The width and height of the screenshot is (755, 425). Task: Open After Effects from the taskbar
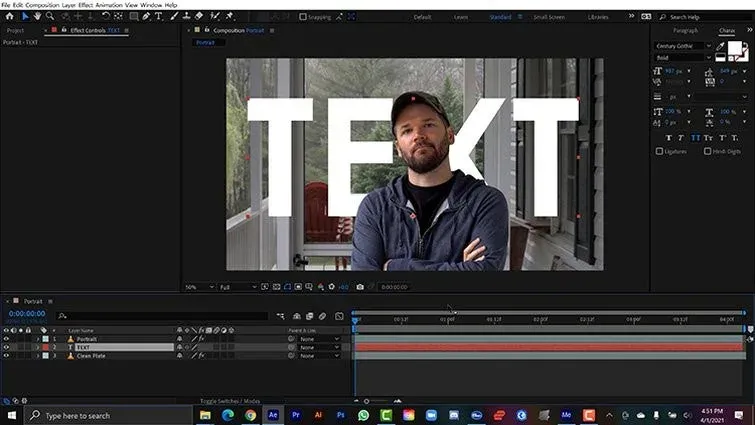coord(273,415)
